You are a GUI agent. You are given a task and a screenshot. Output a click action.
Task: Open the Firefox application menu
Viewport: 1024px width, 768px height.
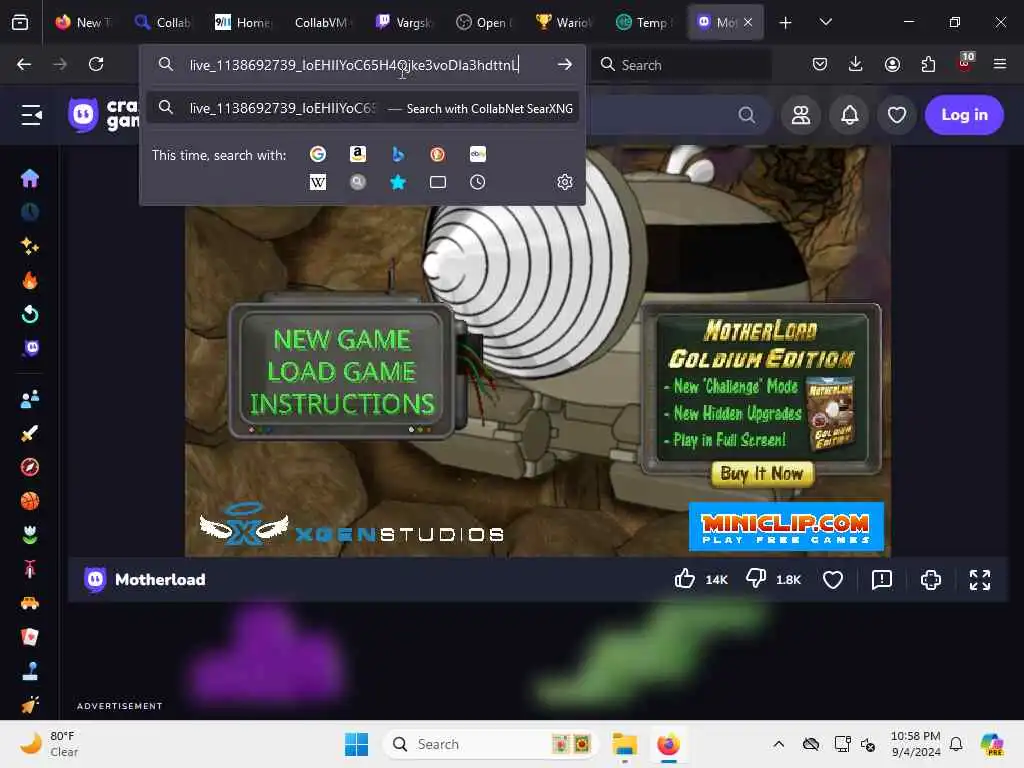tap(1000, 64)
